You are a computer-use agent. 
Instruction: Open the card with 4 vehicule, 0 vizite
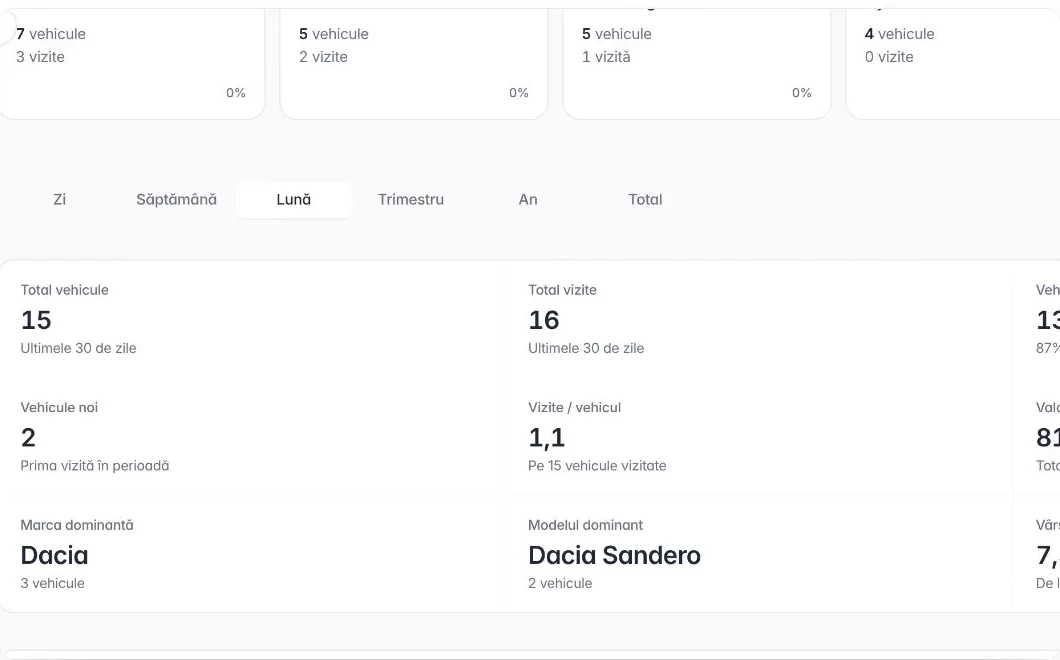pos(953,64)
